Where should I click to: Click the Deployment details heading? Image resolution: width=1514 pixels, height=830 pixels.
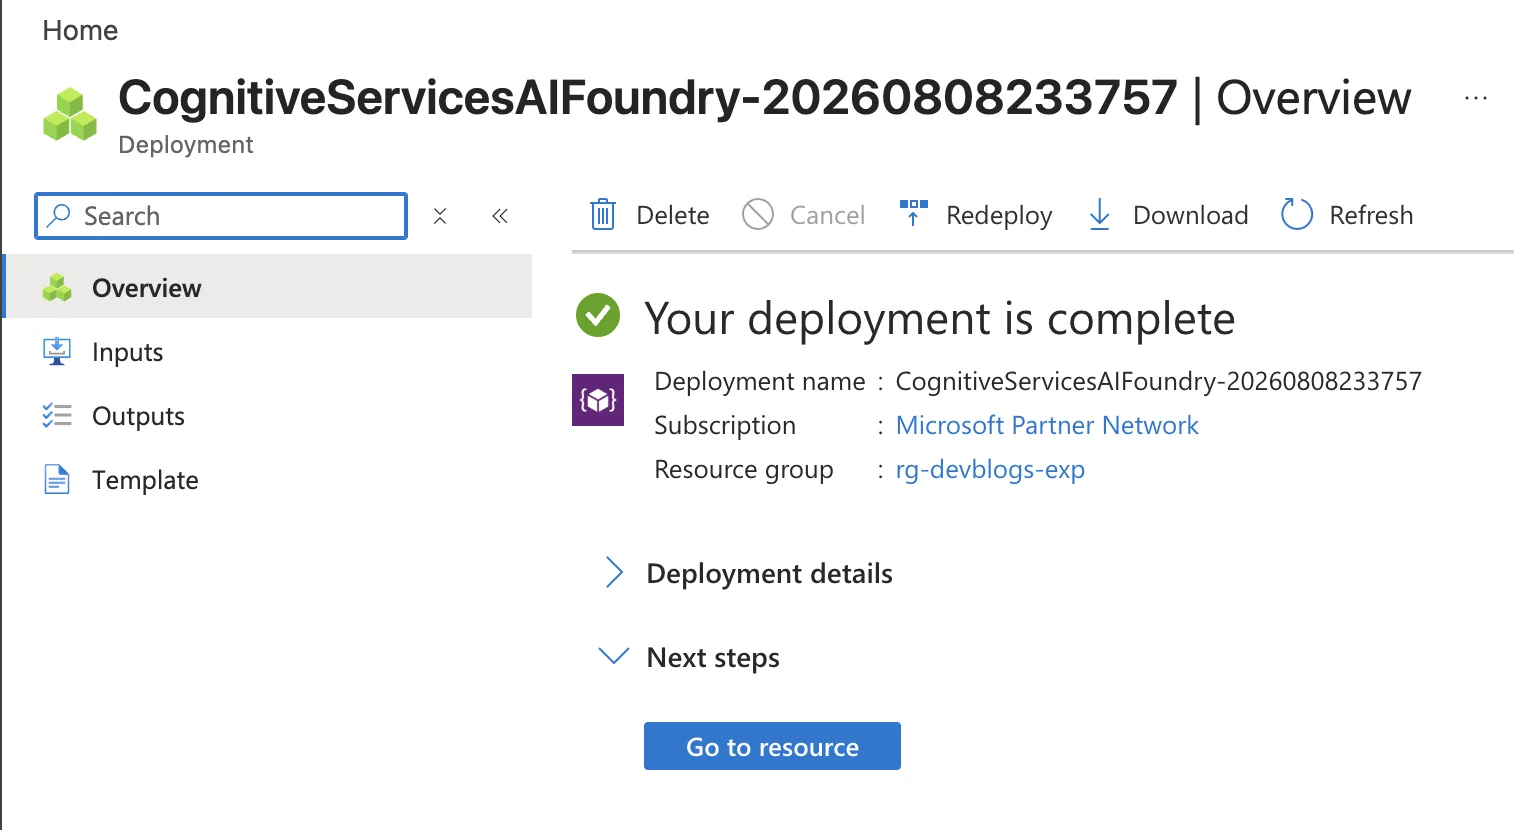pyautogui.click(x=770, y=574)
